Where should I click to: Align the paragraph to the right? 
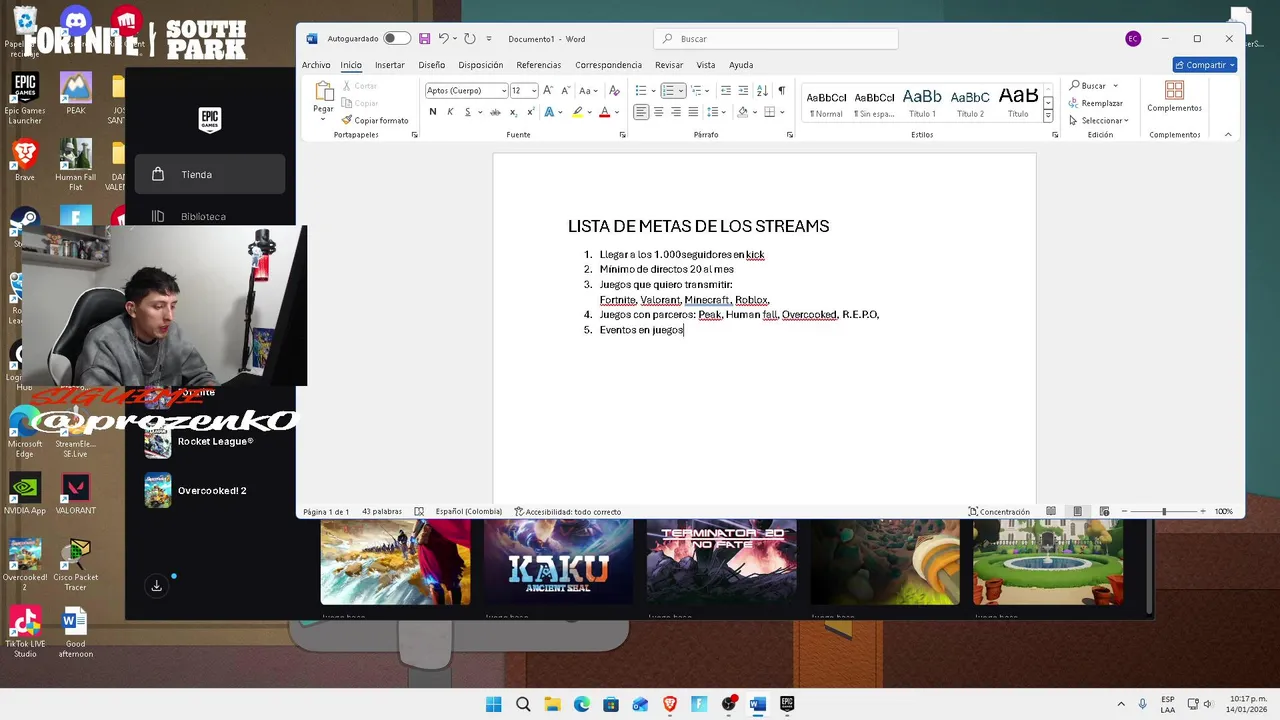(676, 112)
